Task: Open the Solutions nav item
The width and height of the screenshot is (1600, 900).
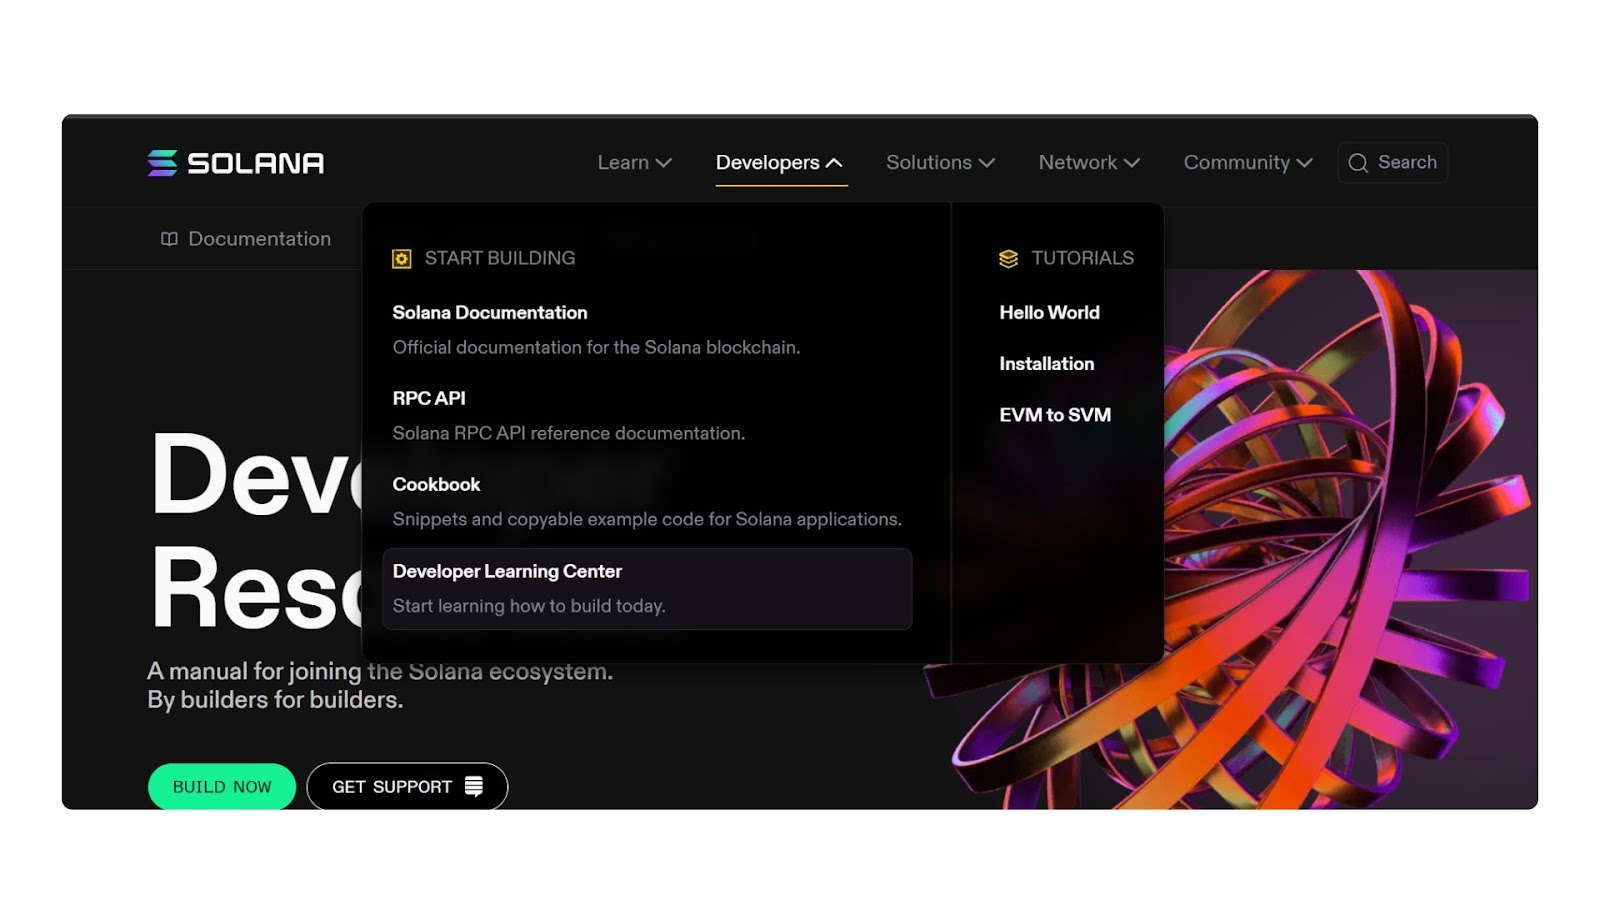Action: (940, 162)
